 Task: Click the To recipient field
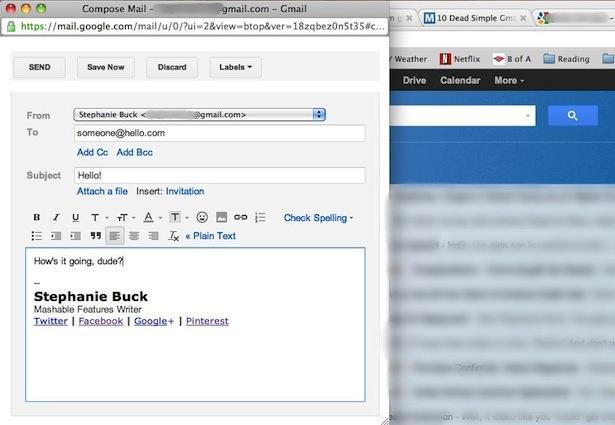click(x=220, y=133)
